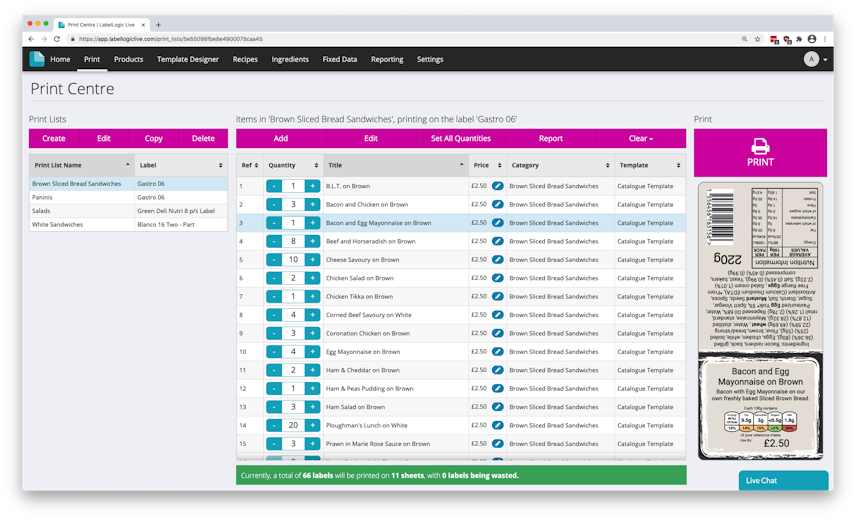Edit price for Corned Beef Savoury on White
Image resolution: width=856 pixels, height=520 pixels.
click(497, 315)
